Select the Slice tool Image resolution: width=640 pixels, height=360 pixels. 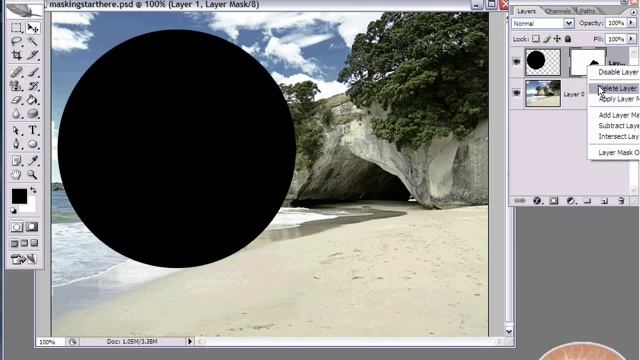click(x=32, y=55)
